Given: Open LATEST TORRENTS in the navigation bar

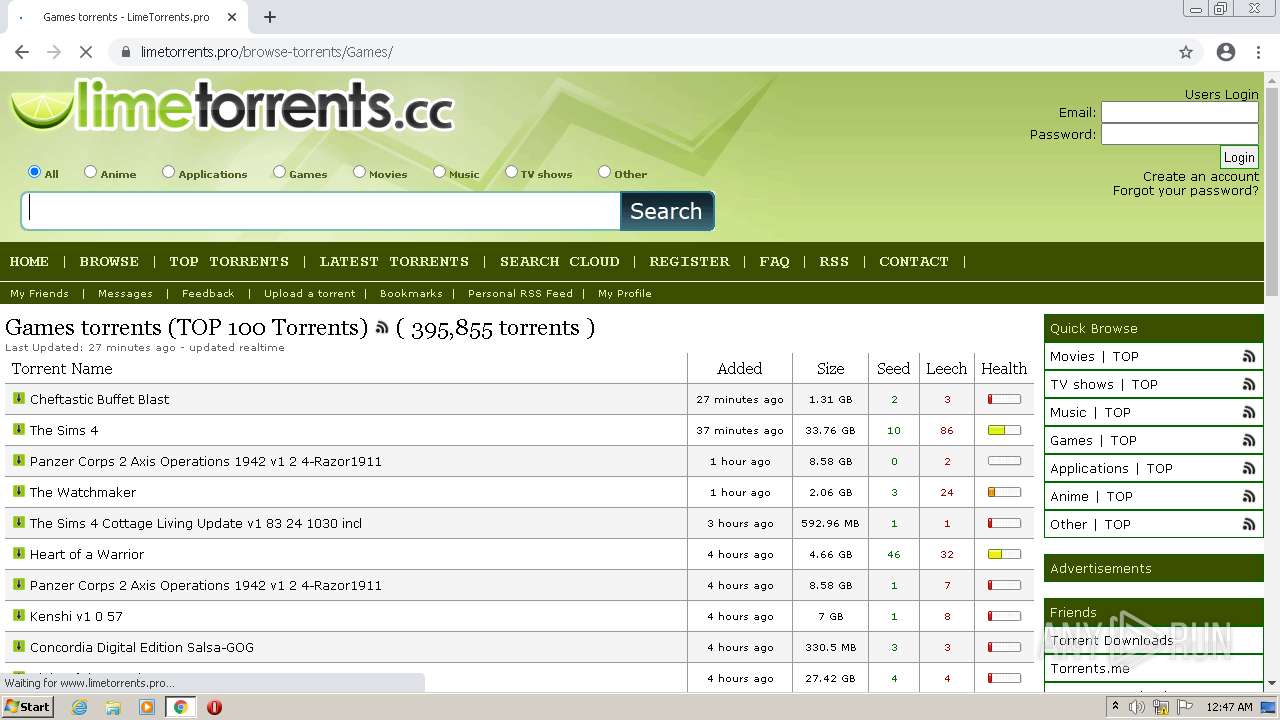Looking at the screenshot, I should coord(394,261).
